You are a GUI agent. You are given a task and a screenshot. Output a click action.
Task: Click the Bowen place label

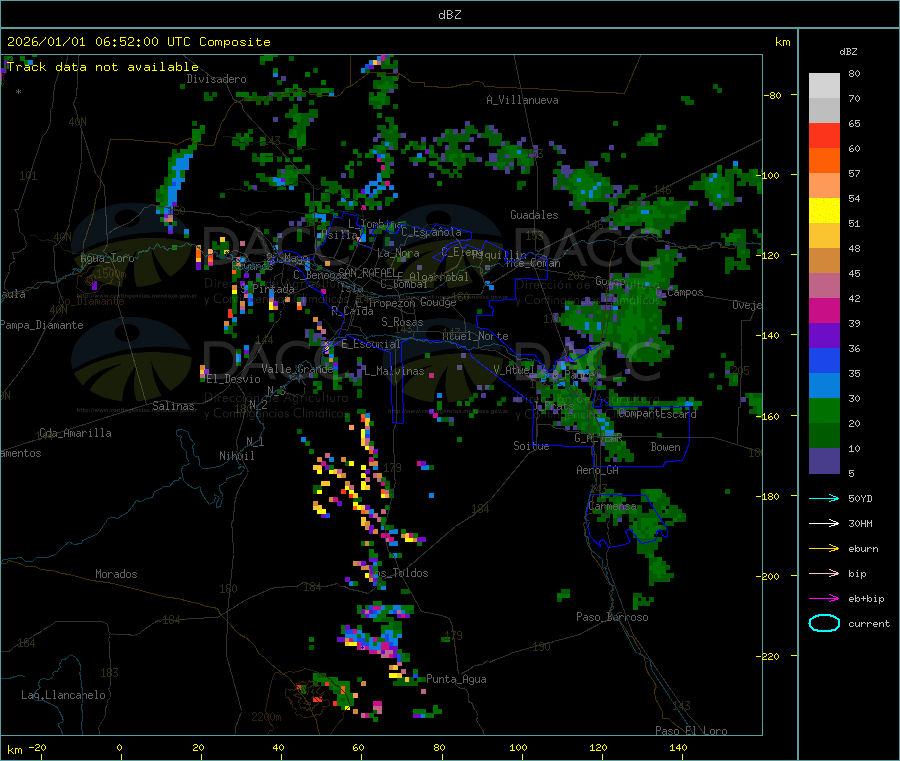pos(665,447)
